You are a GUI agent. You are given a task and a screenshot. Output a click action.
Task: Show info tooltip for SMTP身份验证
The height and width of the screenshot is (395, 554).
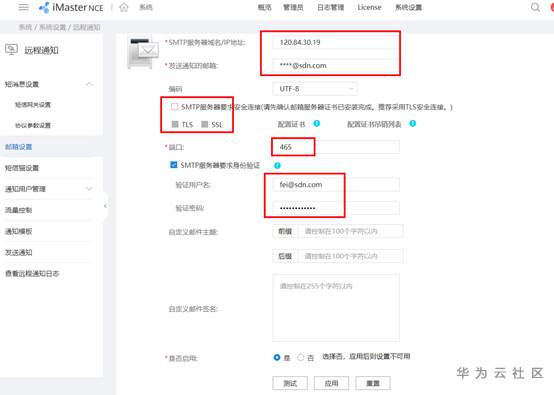(x=277, y=165)
